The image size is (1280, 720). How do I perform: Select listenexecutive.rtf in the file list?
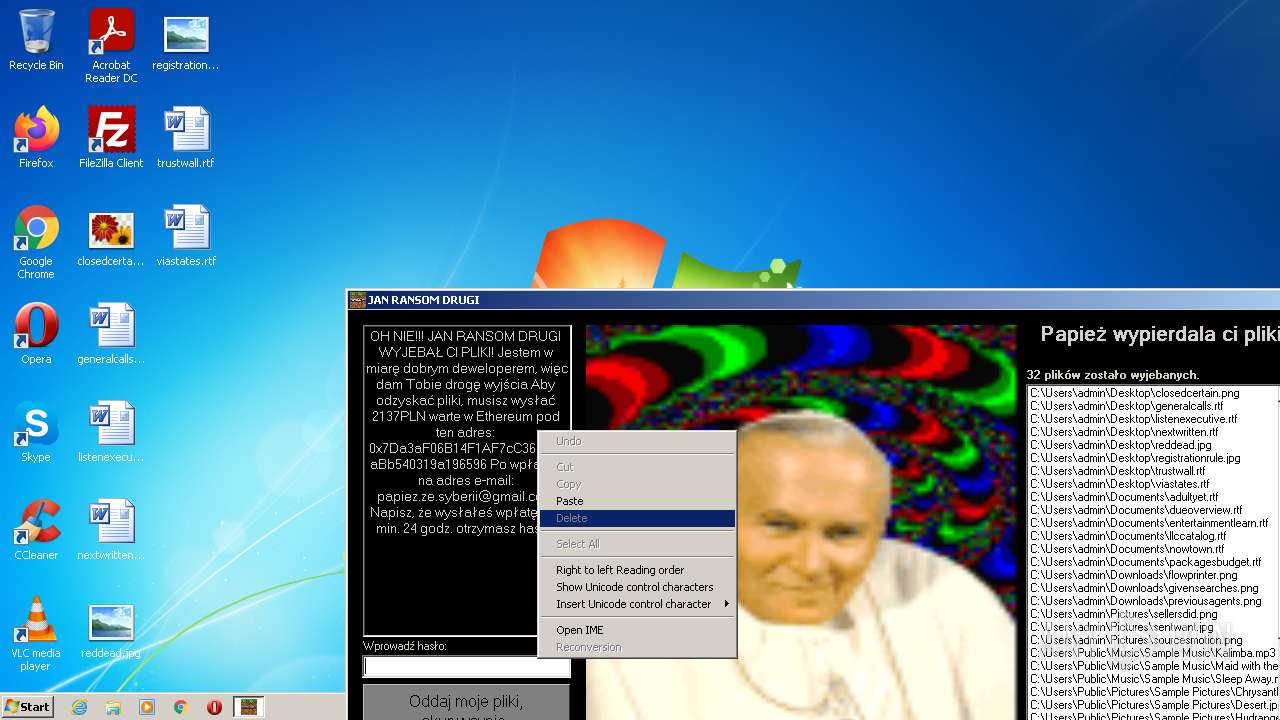point(1133,419)
